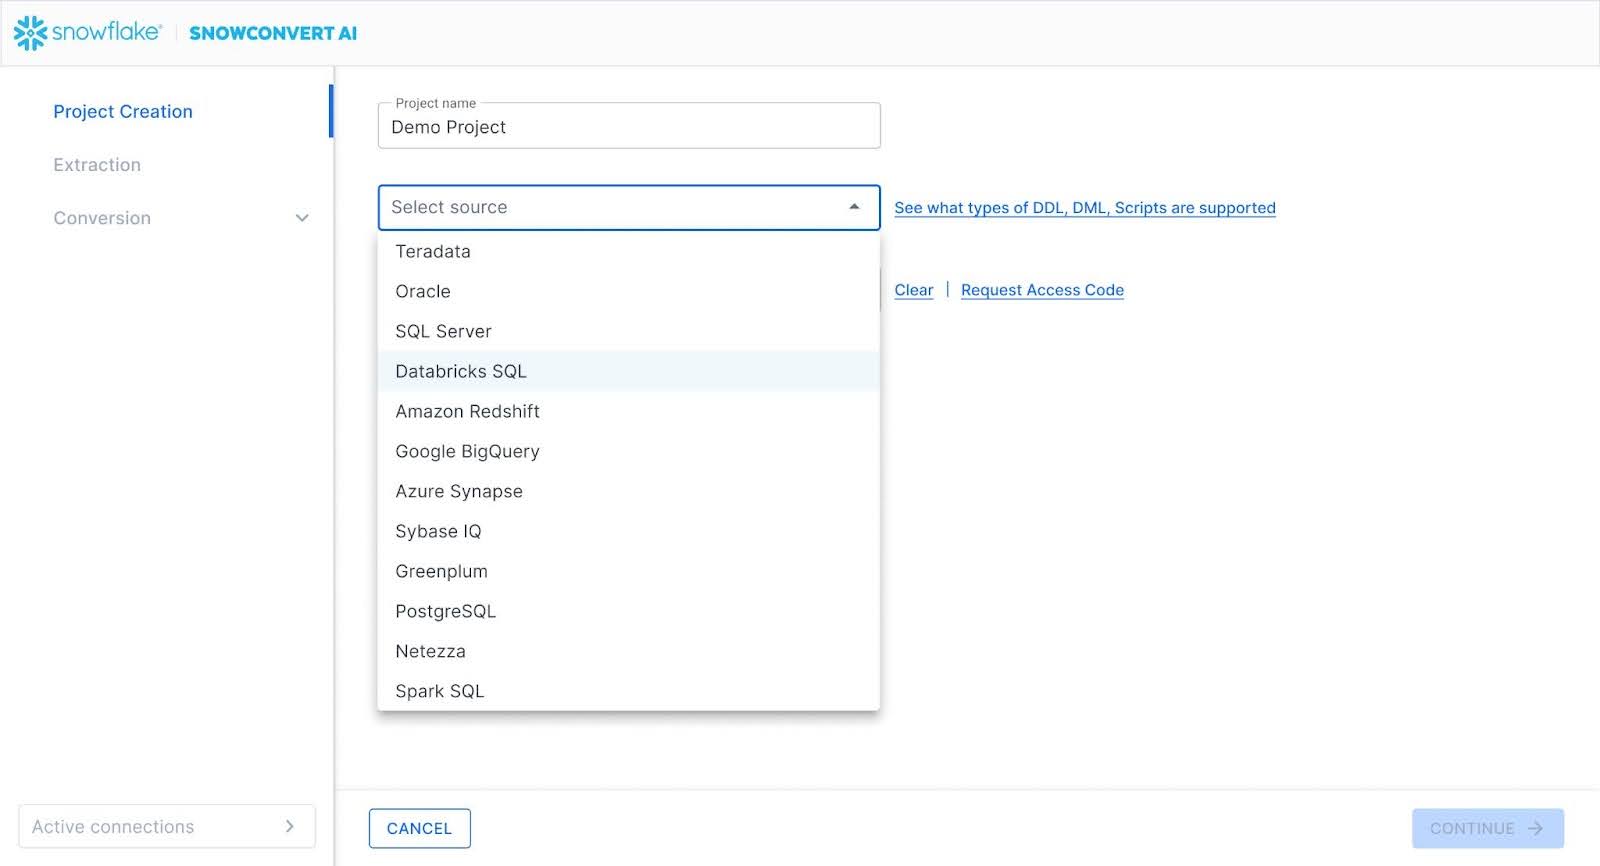Click the Snowflake logo
This screenshot has width=1600, height=866.
pyautogui.click(x=87, y=32)
